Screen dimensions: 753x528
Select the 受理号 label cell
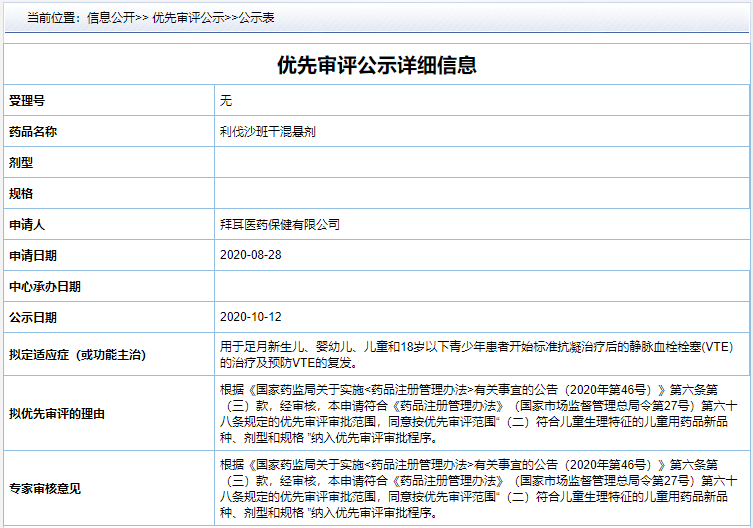[x=109, y=100]
